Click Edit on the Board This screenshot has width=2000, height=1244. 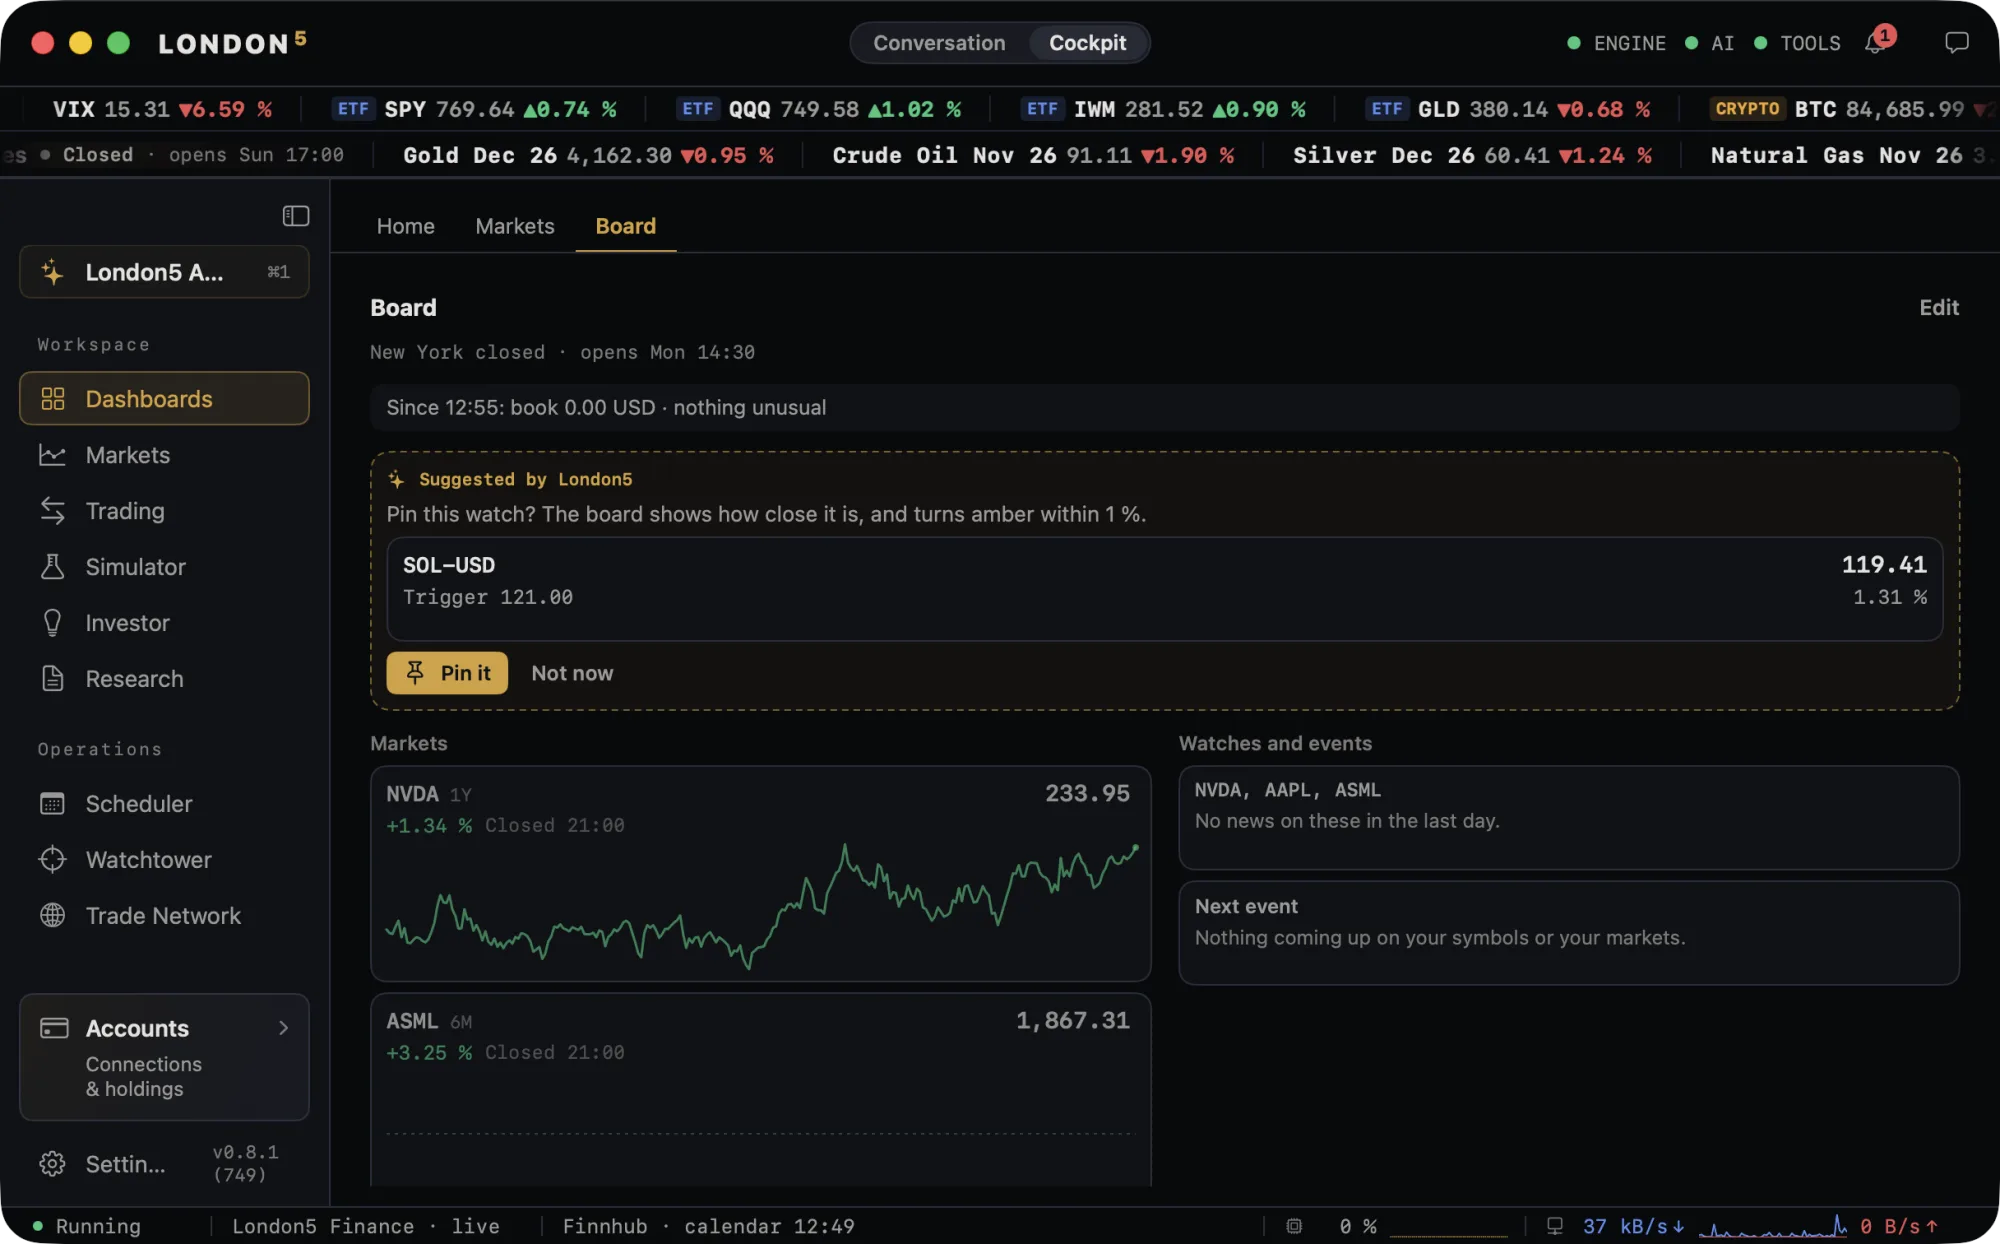point(1938,307)
